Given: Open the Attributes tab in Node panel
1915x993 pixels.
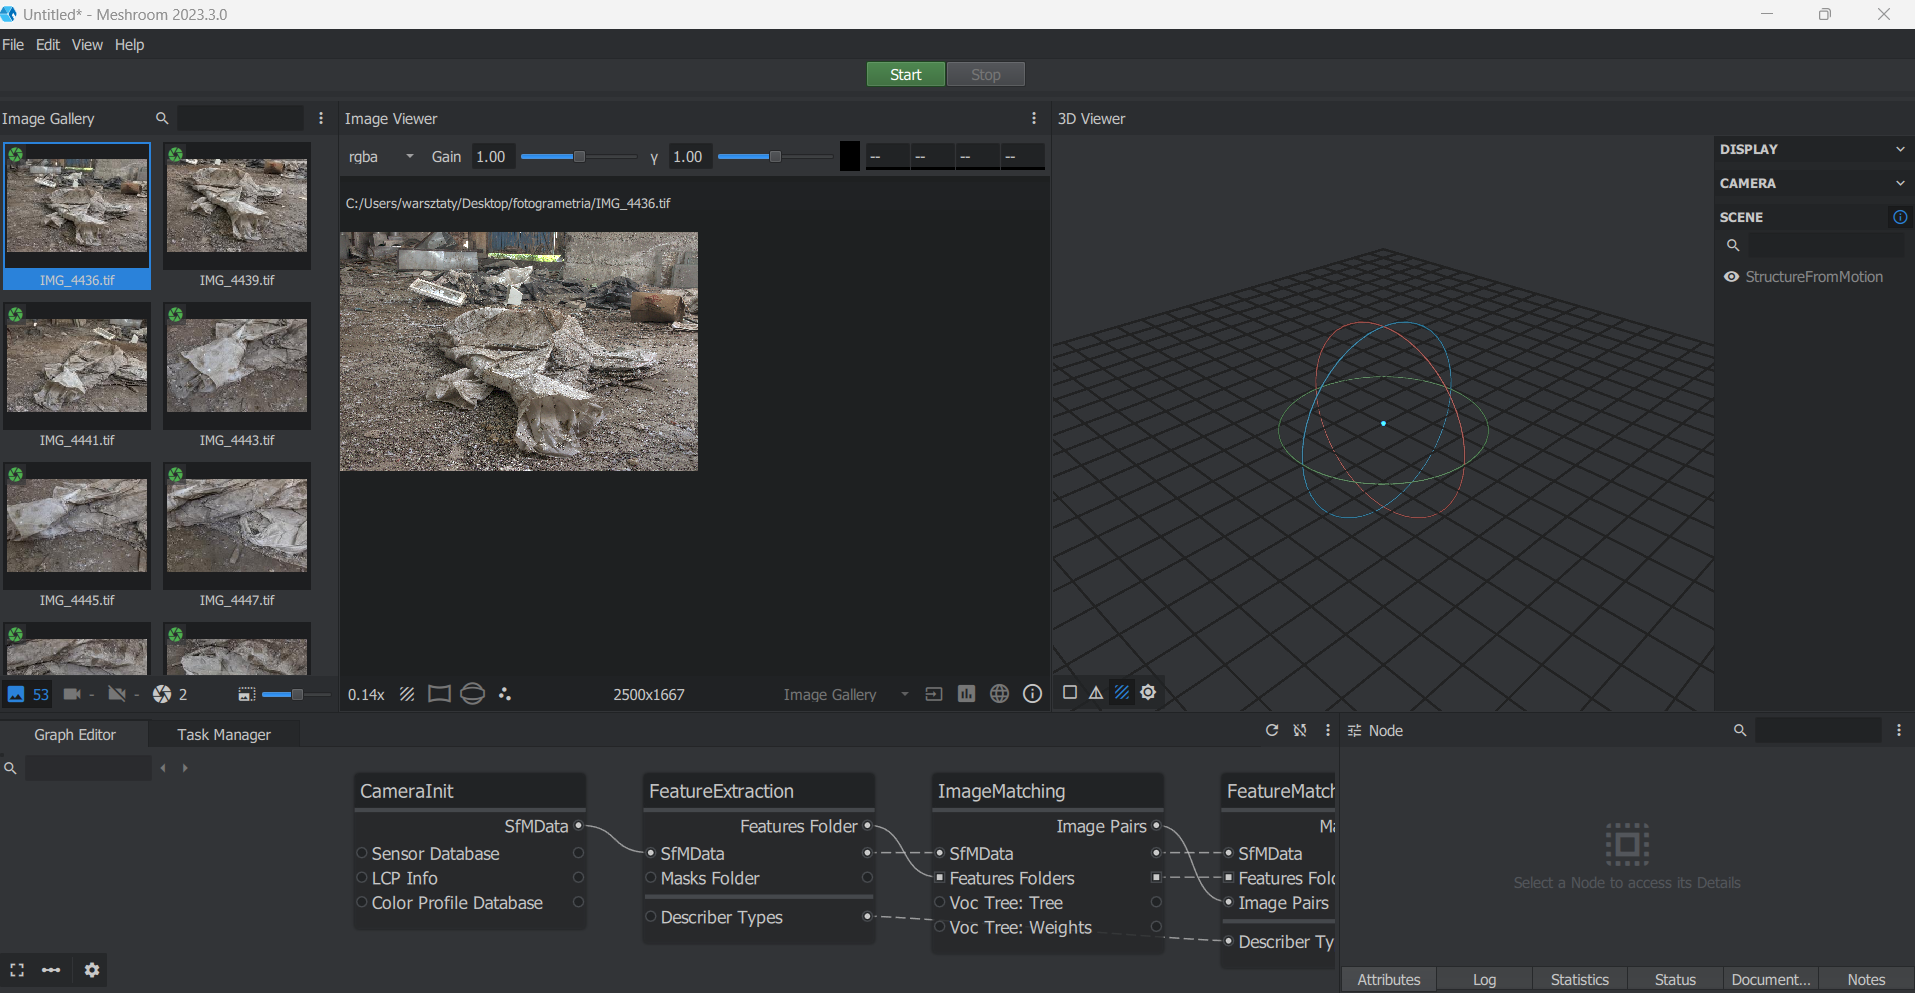Looking at the screenshot, I should coord(1388,980).
